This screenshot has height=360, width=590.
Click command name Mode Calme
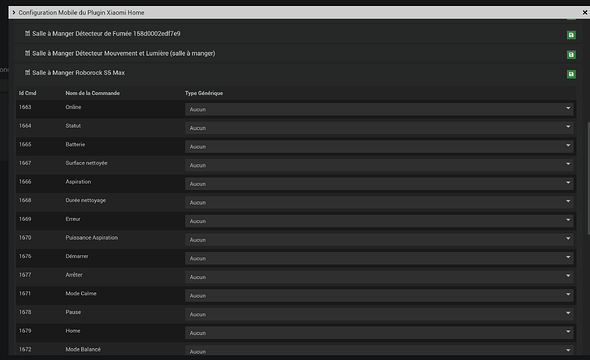coord(81,293)
